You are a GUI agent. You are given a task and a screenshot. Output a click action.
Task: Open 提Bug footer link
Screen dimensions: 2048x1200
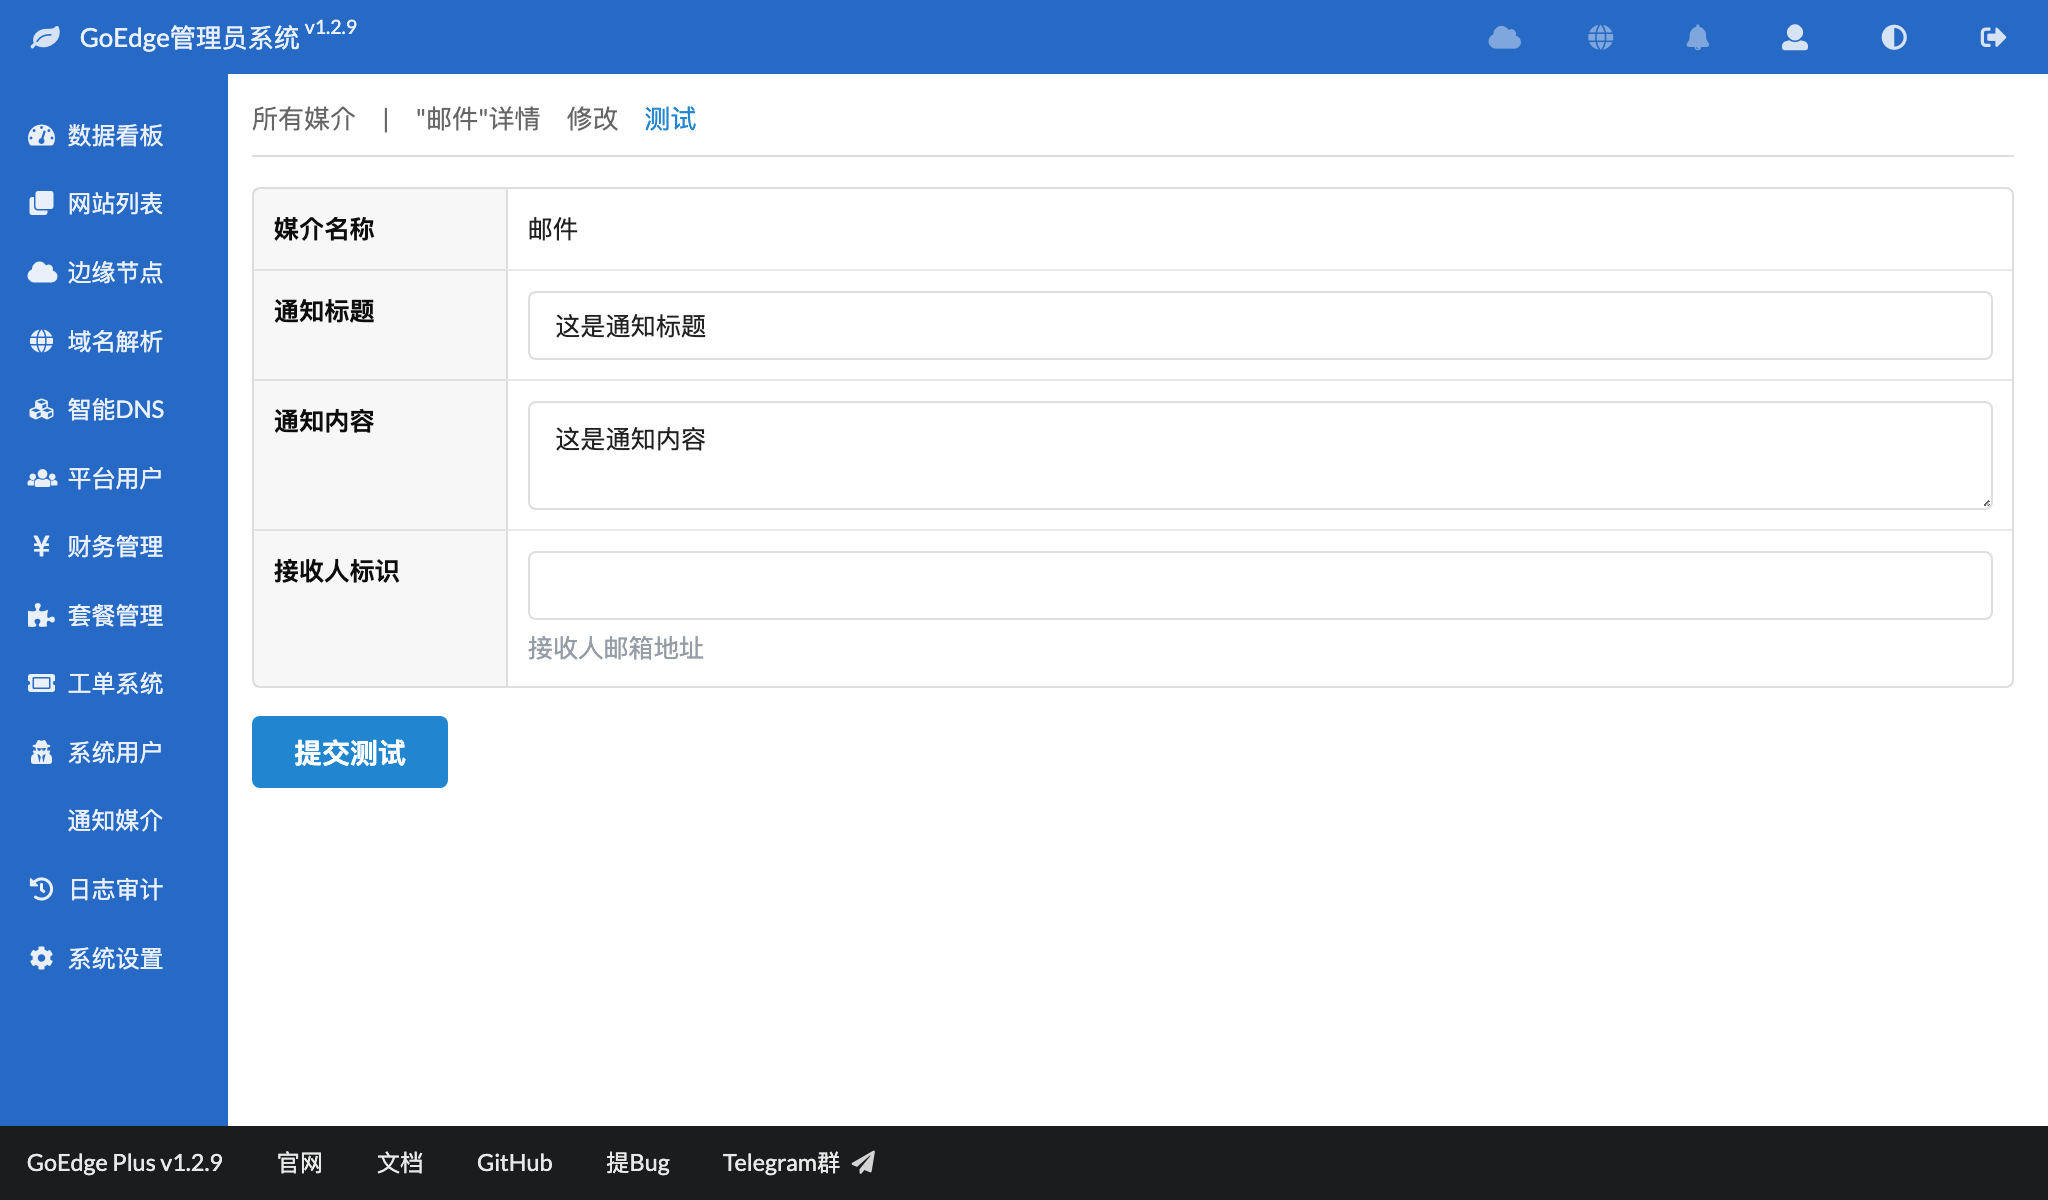pos(638,1163)
